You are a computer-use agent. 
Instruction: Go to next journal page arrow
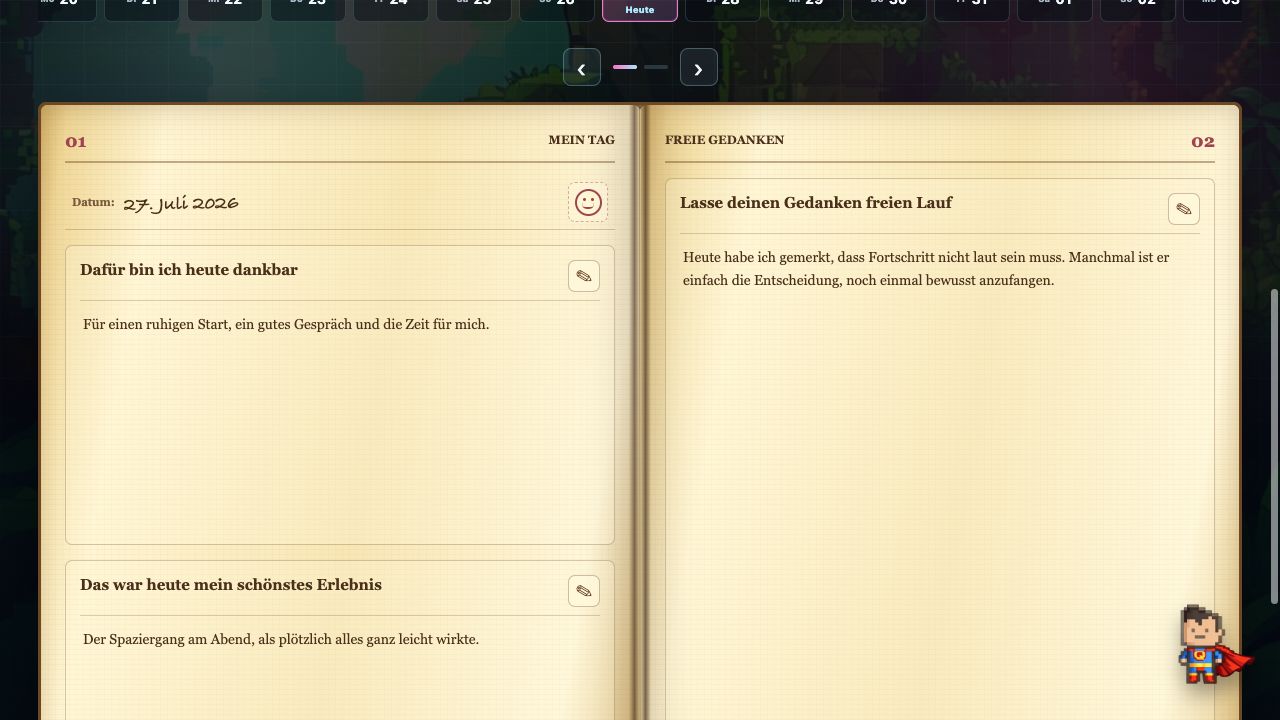699,67
